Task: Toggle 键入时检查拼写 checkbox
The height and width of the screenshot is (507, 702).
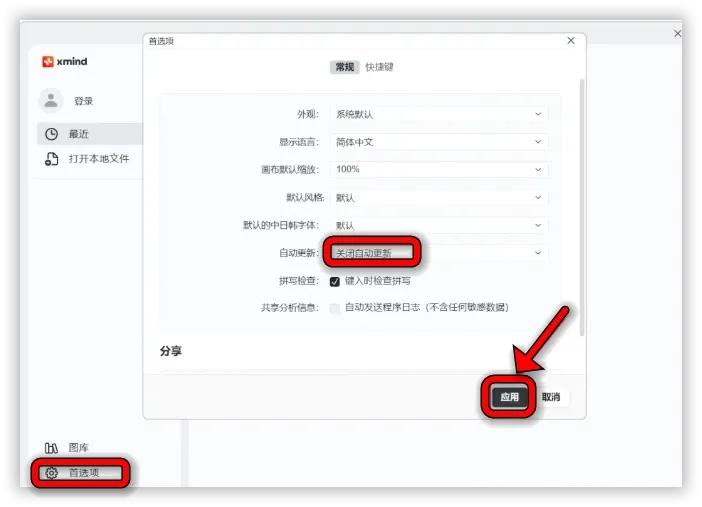Action: tap(336, 282)
